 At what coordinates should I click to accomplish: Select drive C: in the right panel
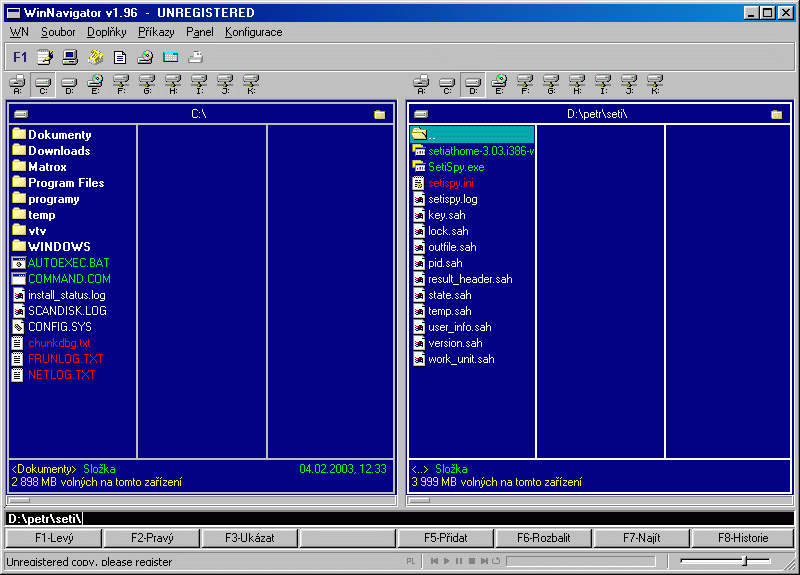click(447, 84)
